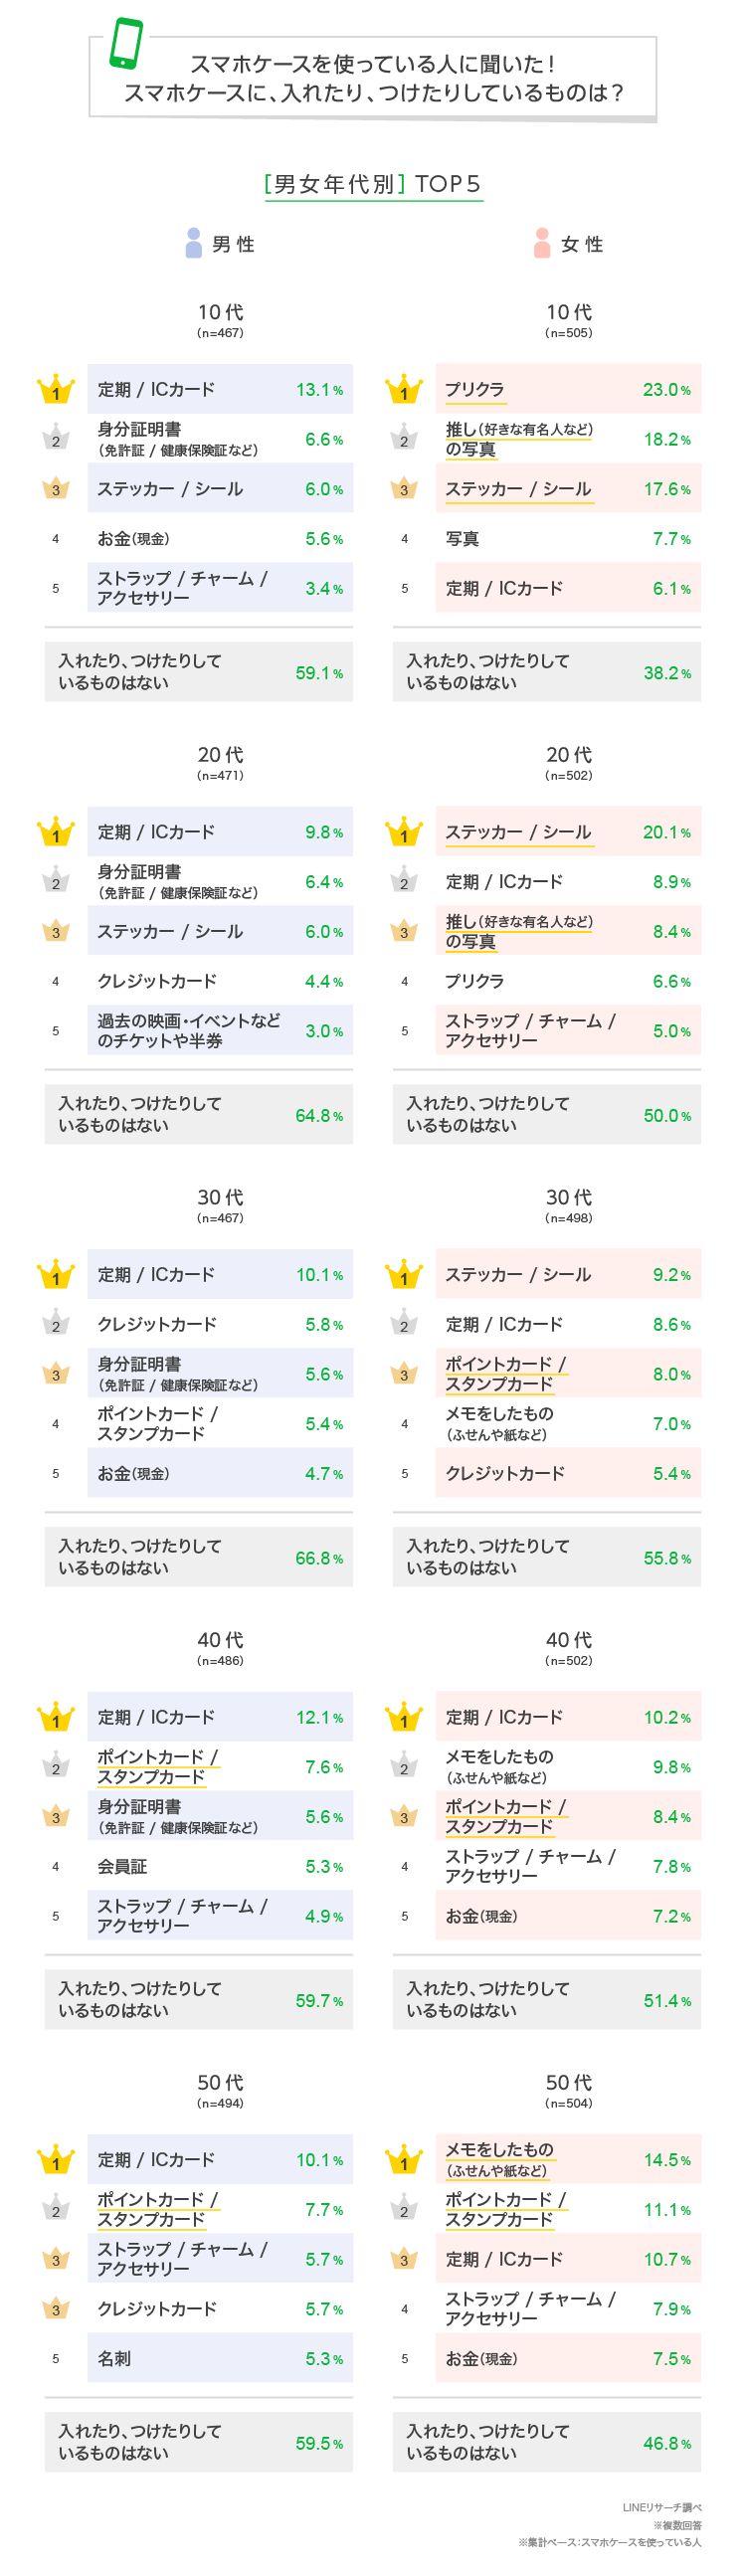Click gold crown beside プリクラ 23.0%

404,389
